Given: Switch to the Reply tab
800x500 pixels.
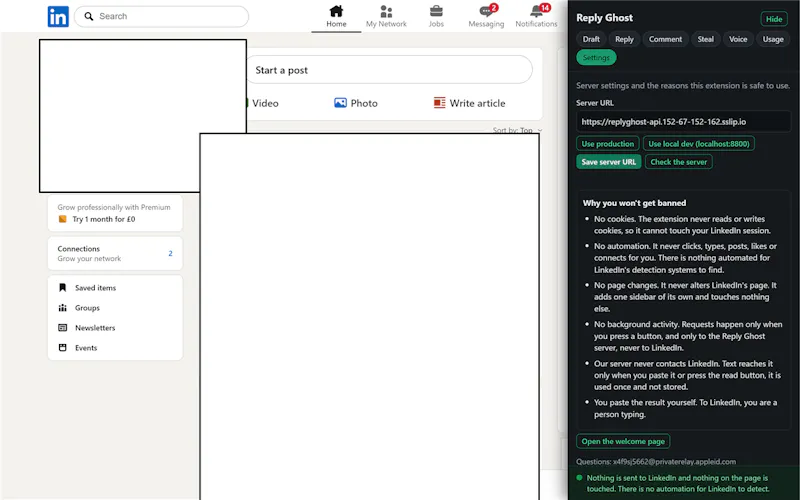Looking at the screenshot, I should point(624,39).
